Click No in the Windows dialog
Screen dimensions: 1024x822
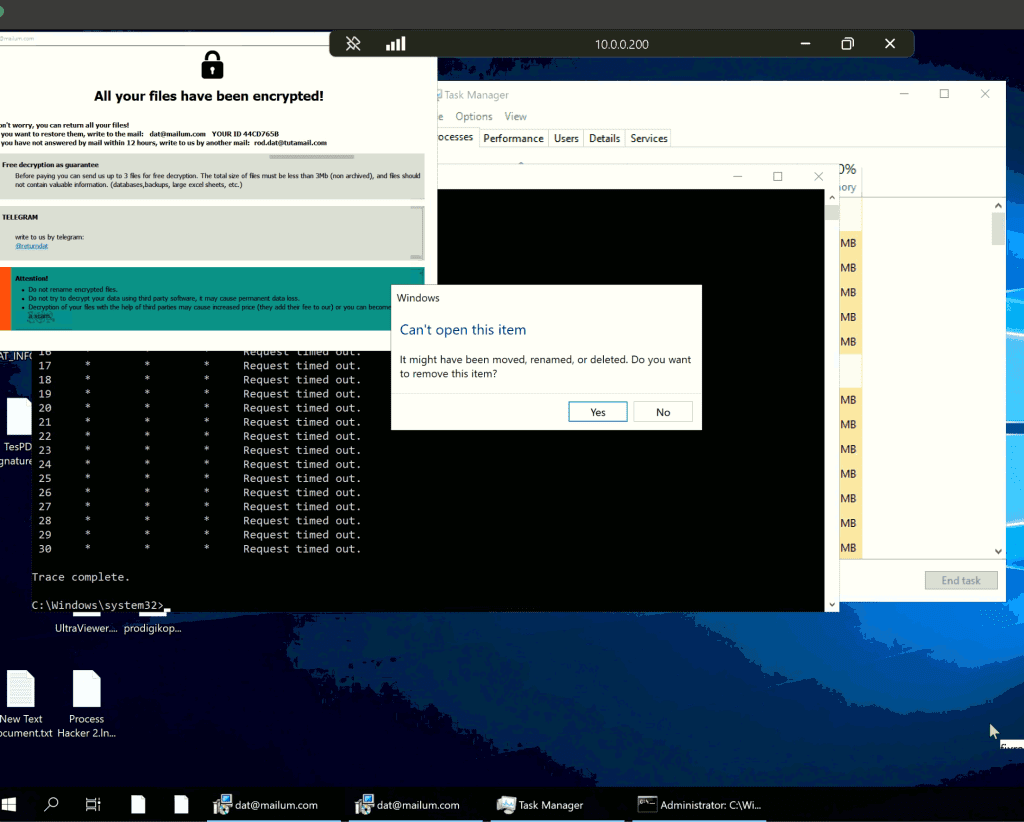pyautogui.click(x=662, y=412)
